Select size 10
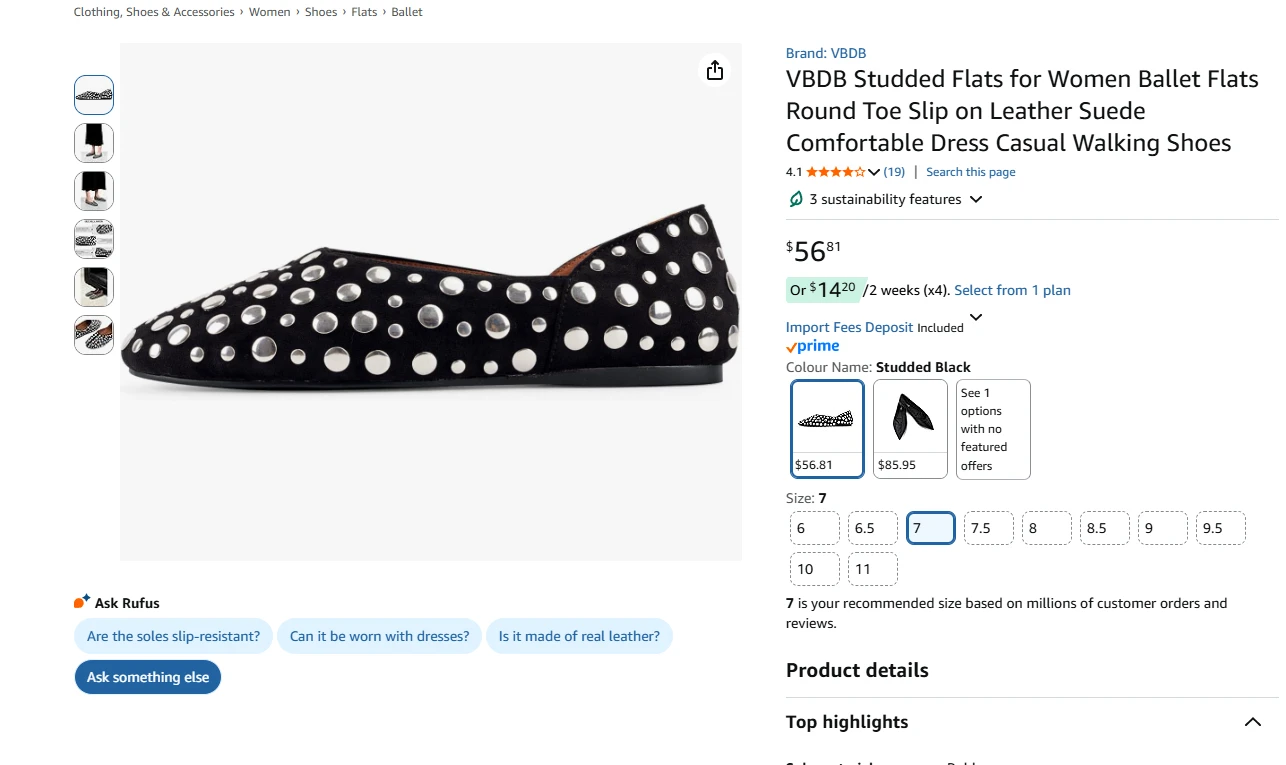Viewport: 1286px width, 765px height. [x=815, y=569]
